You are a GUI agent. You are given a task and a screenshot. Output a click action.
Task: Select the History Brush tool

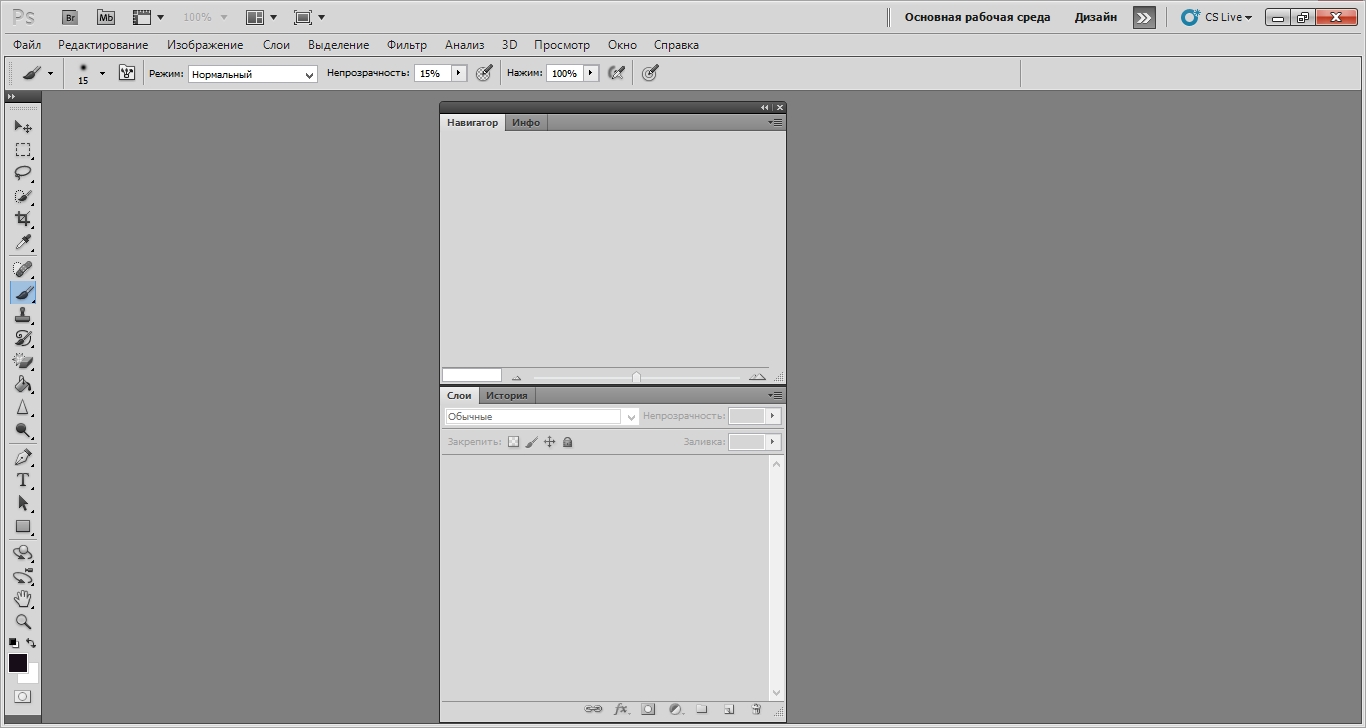[22, 339]
